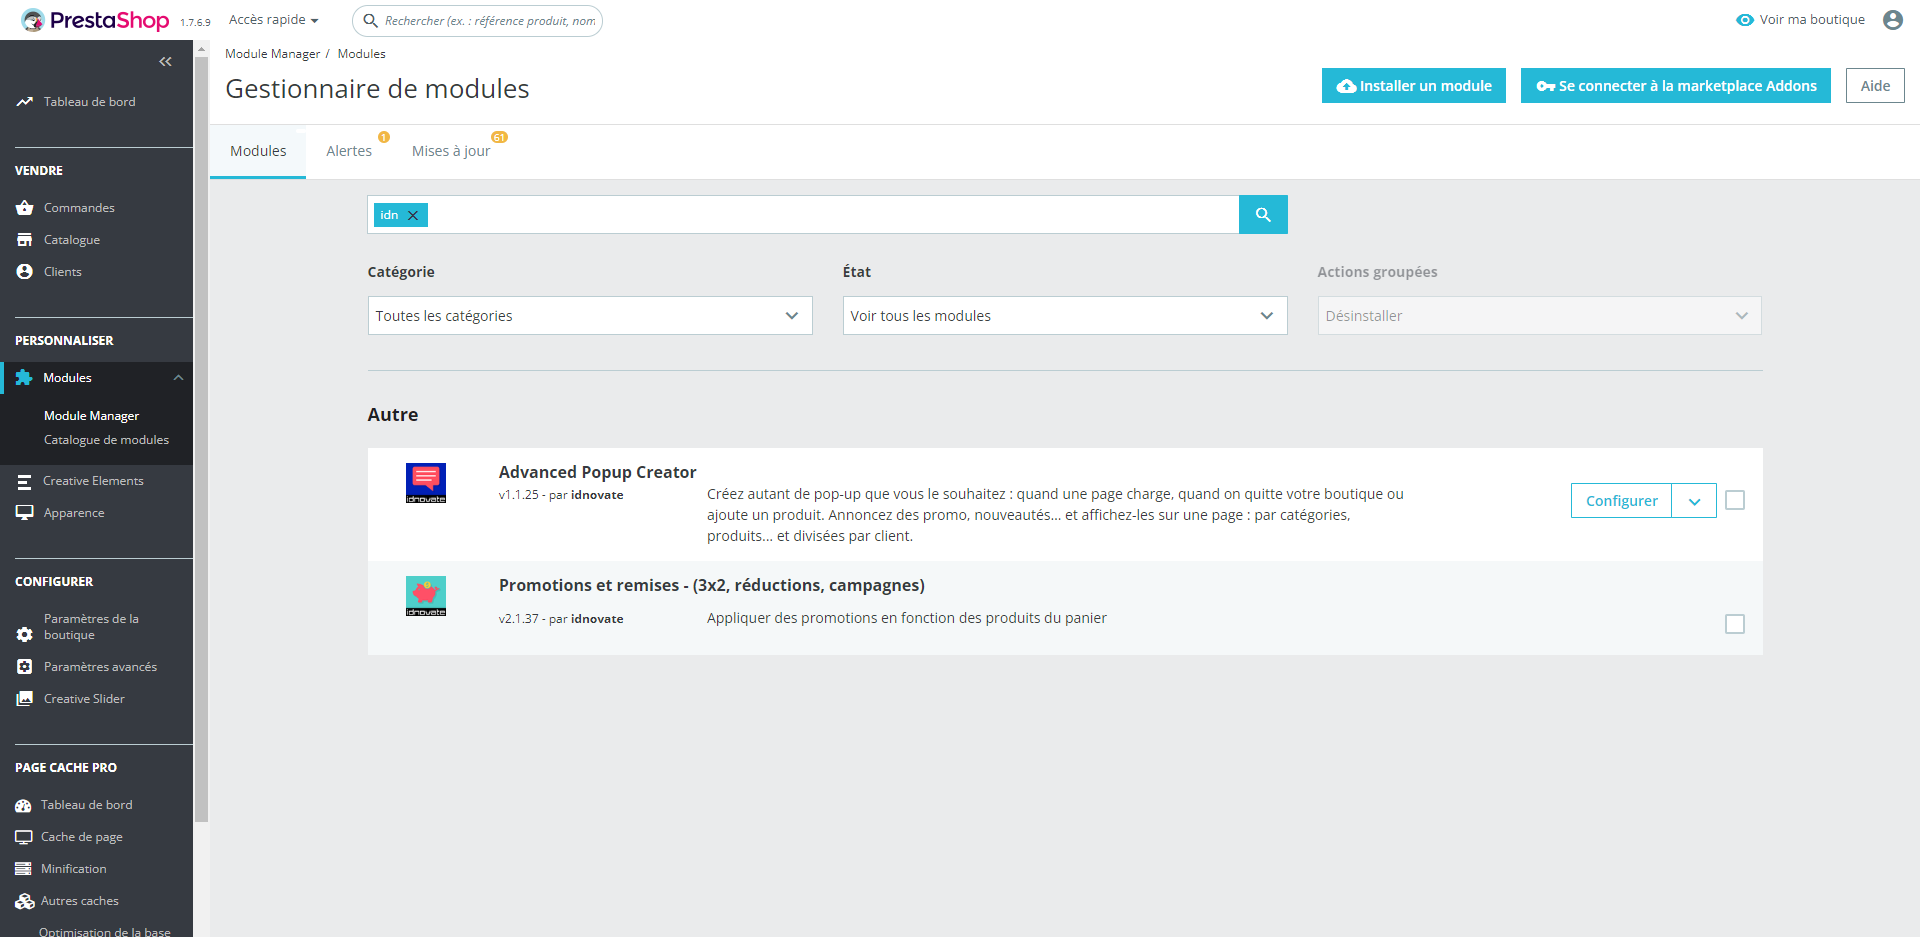Open the Désinstaller grouped actions dropdown
This screenshot has width=1920, height=937.
pos(1540,316)
